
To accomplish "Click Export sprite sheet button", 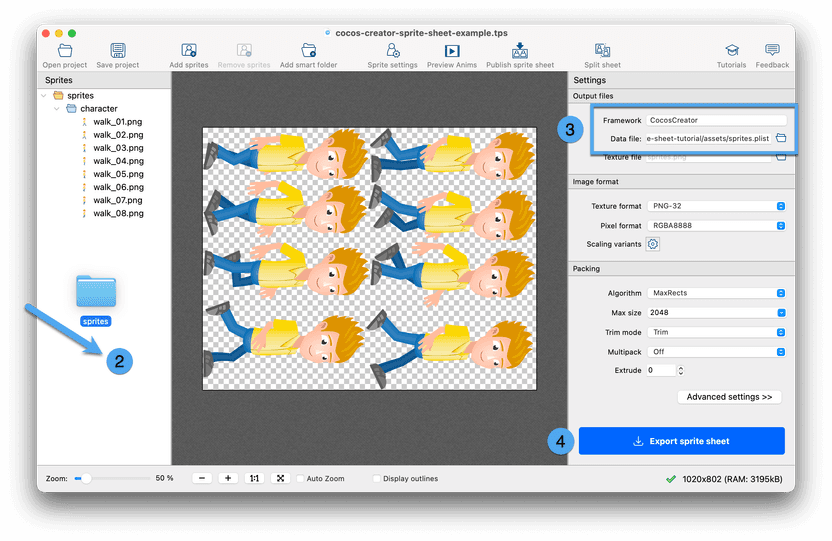I will point(681,441).
